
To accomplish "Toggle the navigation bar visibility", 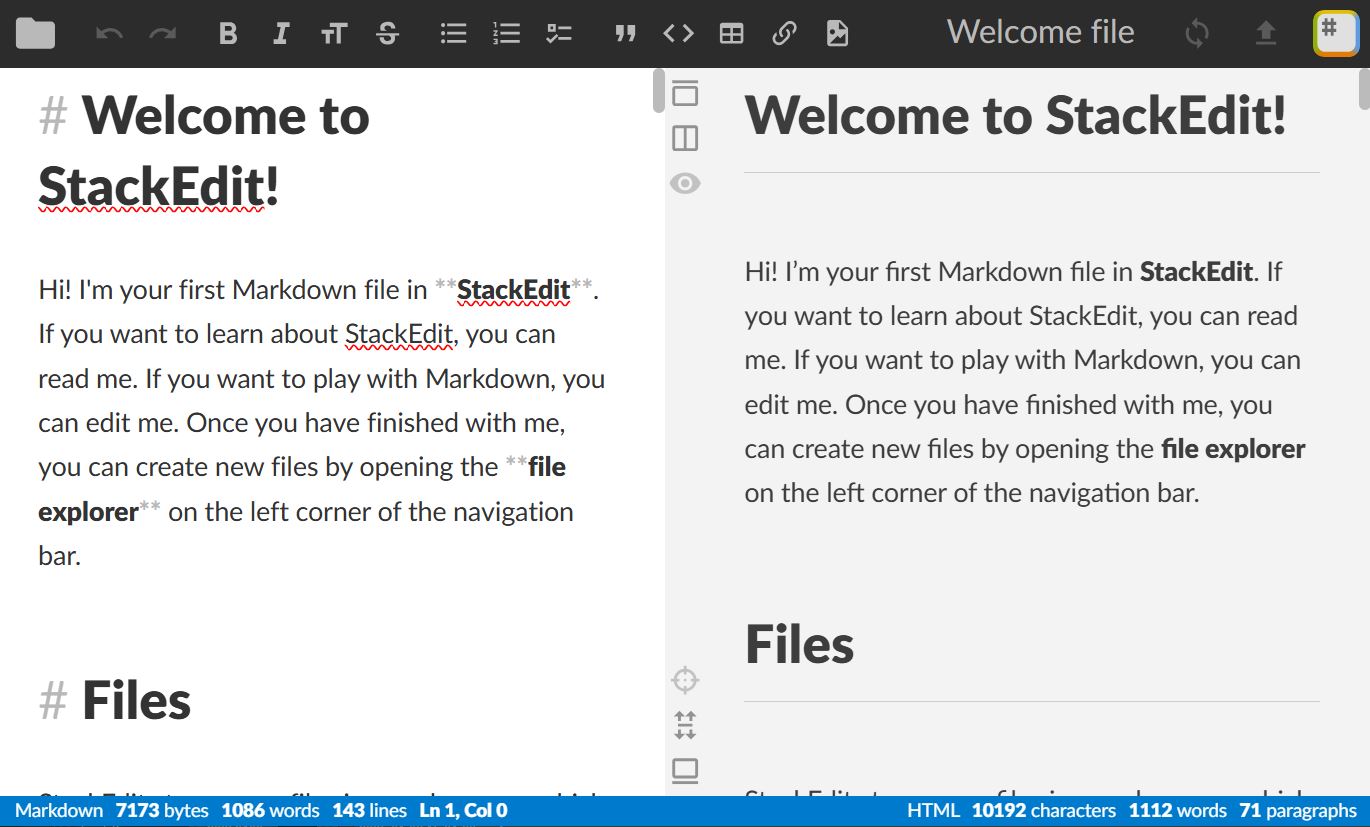I will [x=685, y=94].
